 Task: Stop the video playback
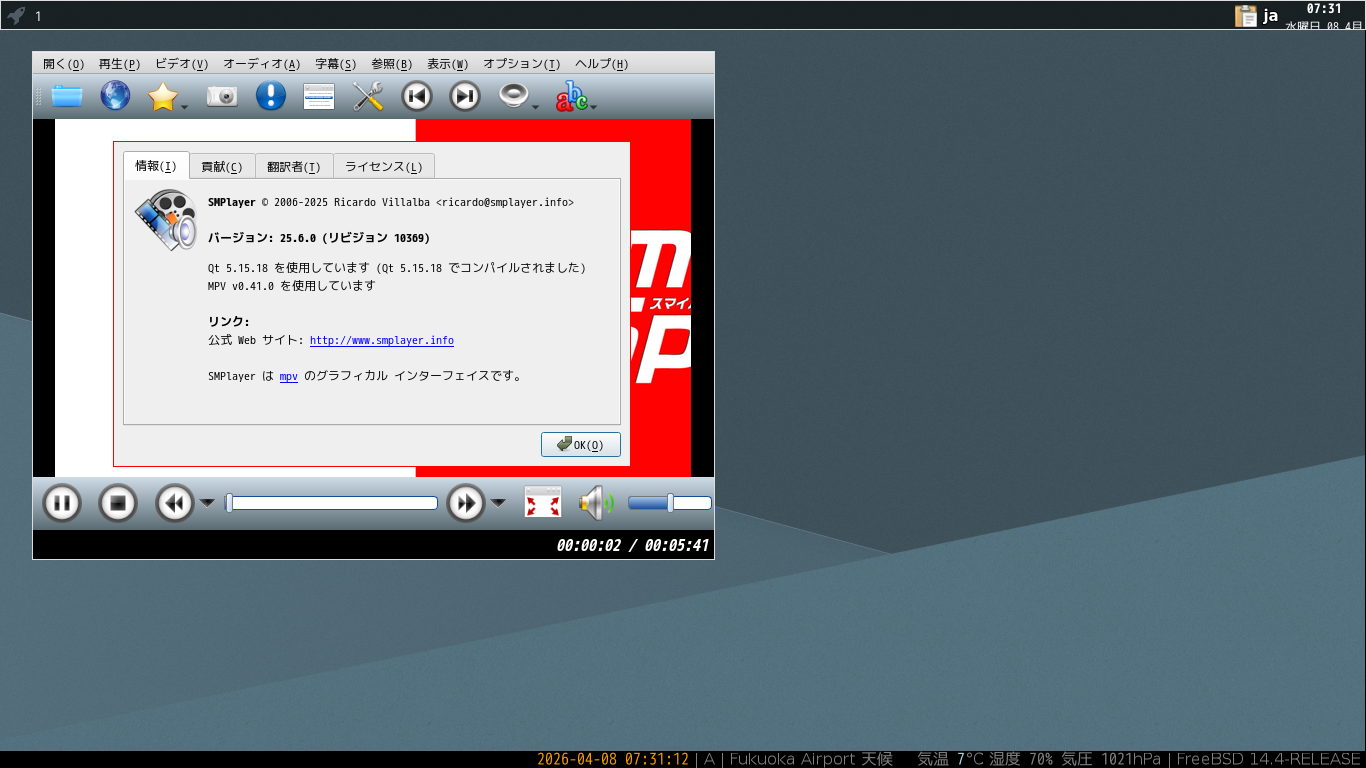[118, 502]
